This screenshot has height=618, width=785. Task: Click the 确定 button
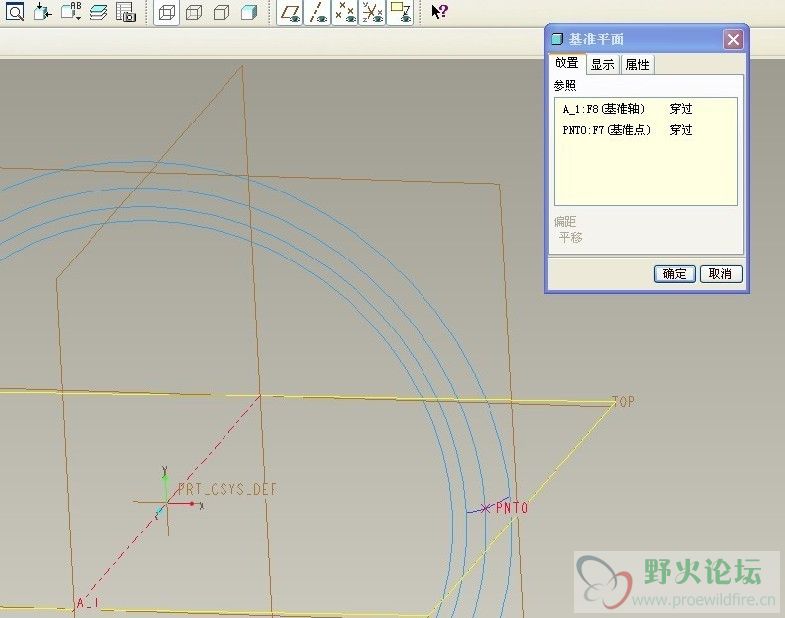pyautogui.click(x=674, y=273)
